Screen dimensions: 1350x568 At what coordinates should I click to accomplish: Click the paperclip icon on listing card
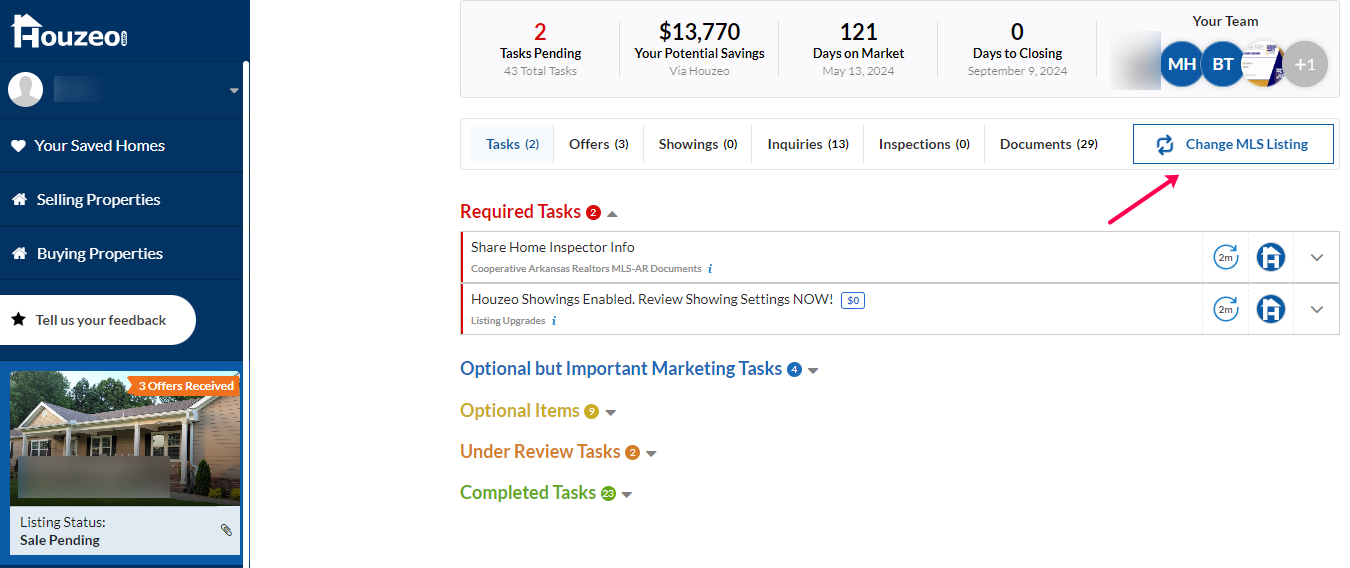point(226,530)
